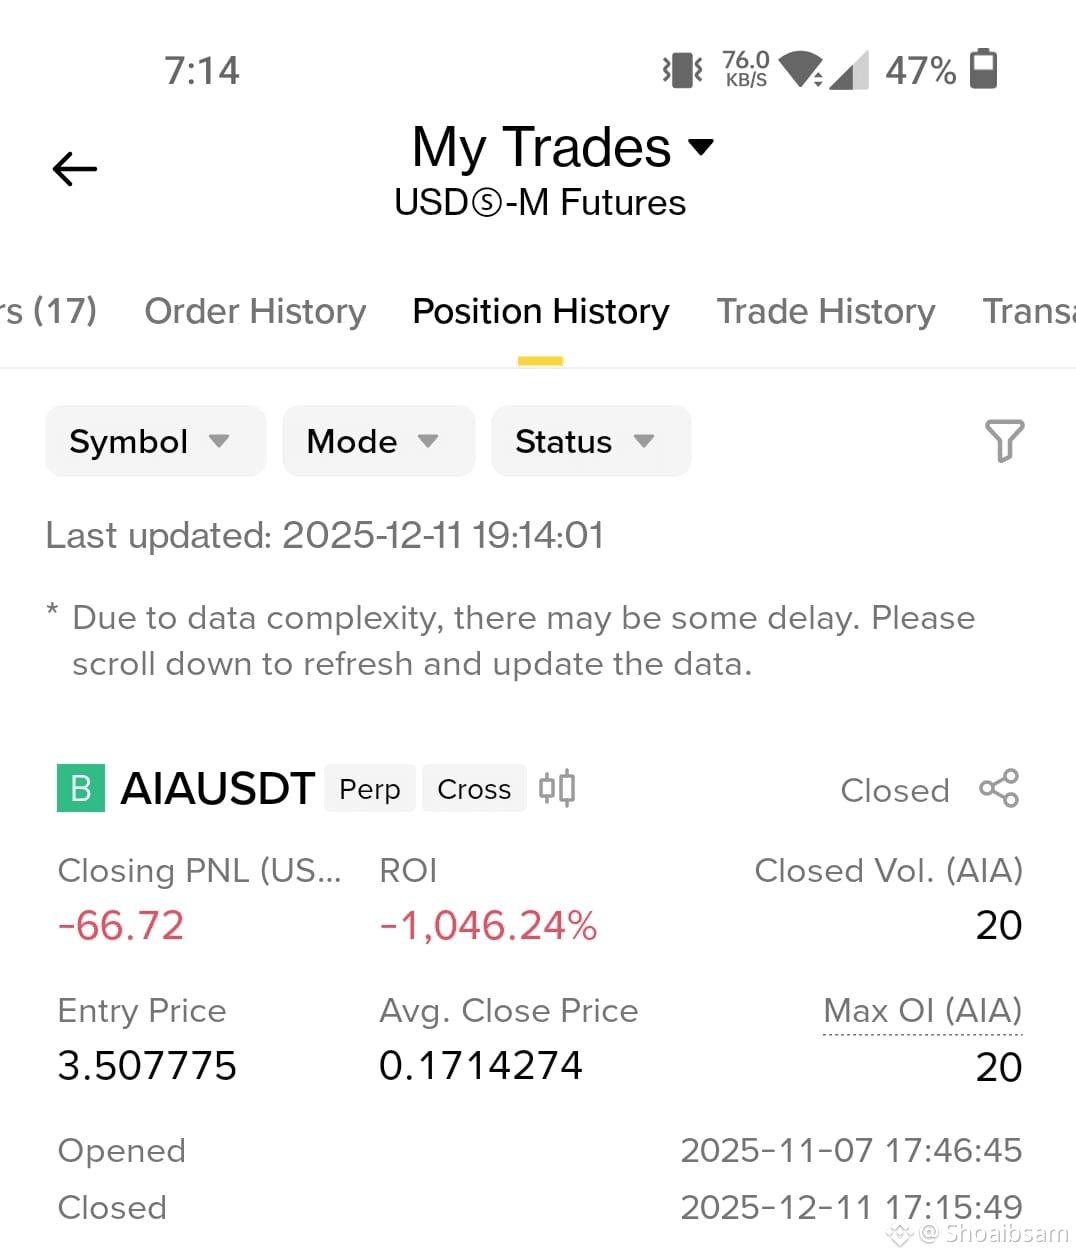1076x1258 pixels.
Task: Open the candlestick chart icon beside Cross
Action: click(x=557, y=788)
